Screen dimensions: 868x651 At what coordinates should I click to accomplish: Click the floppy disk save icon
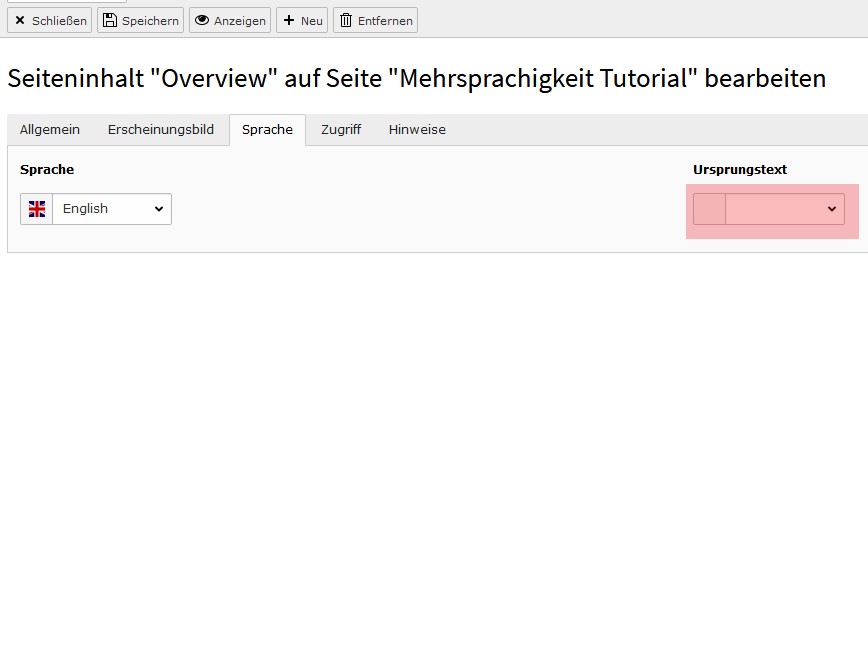point(110,20)
